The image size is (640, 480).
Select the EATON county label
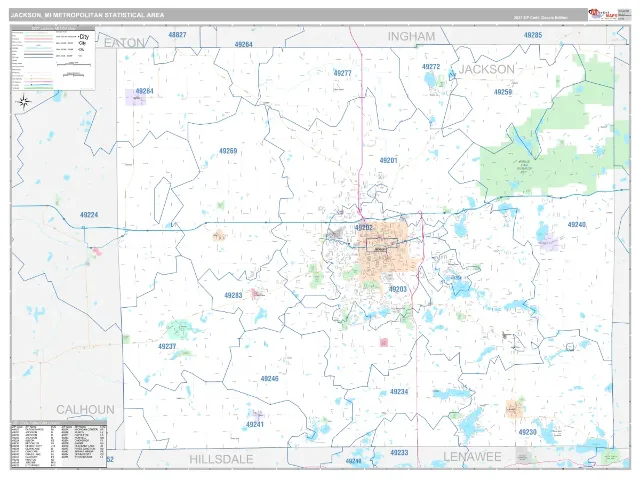[x=124, y=43]
